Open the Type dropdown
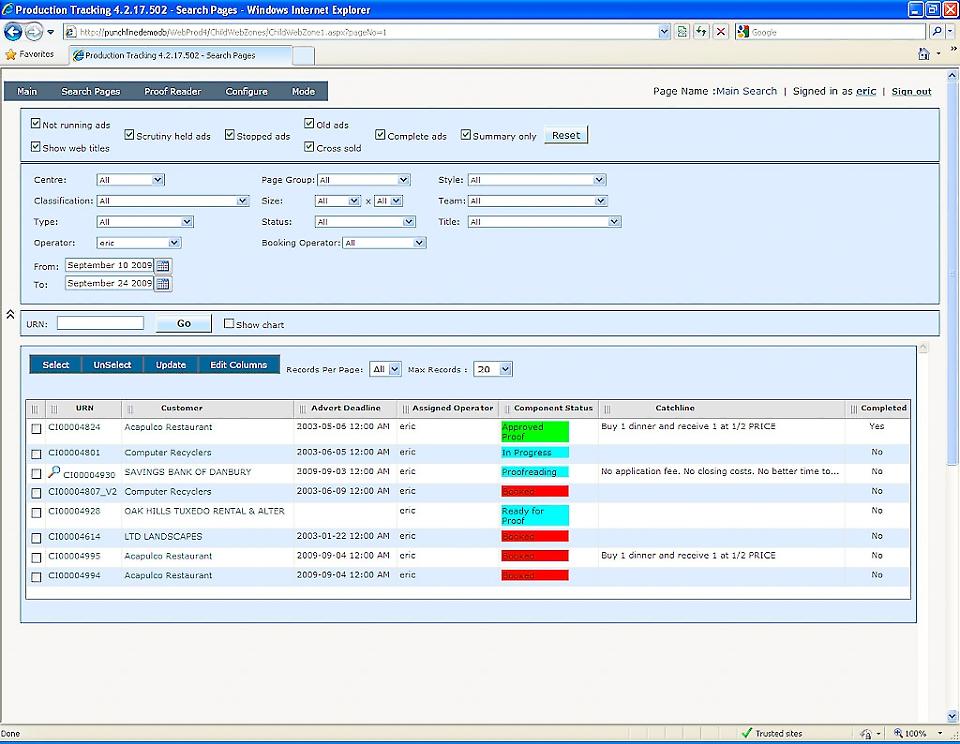 pos(145,222)
